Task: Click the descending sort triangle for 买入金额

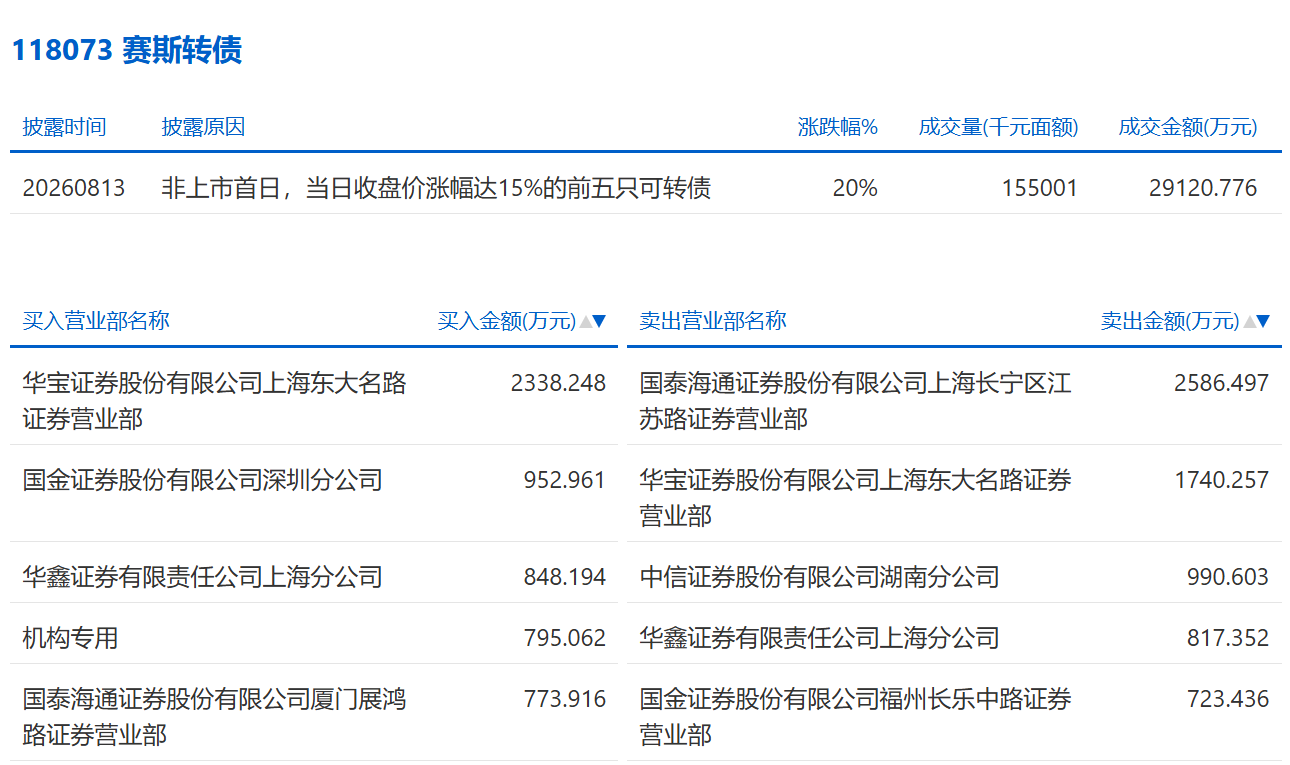Action: point(599,321)
